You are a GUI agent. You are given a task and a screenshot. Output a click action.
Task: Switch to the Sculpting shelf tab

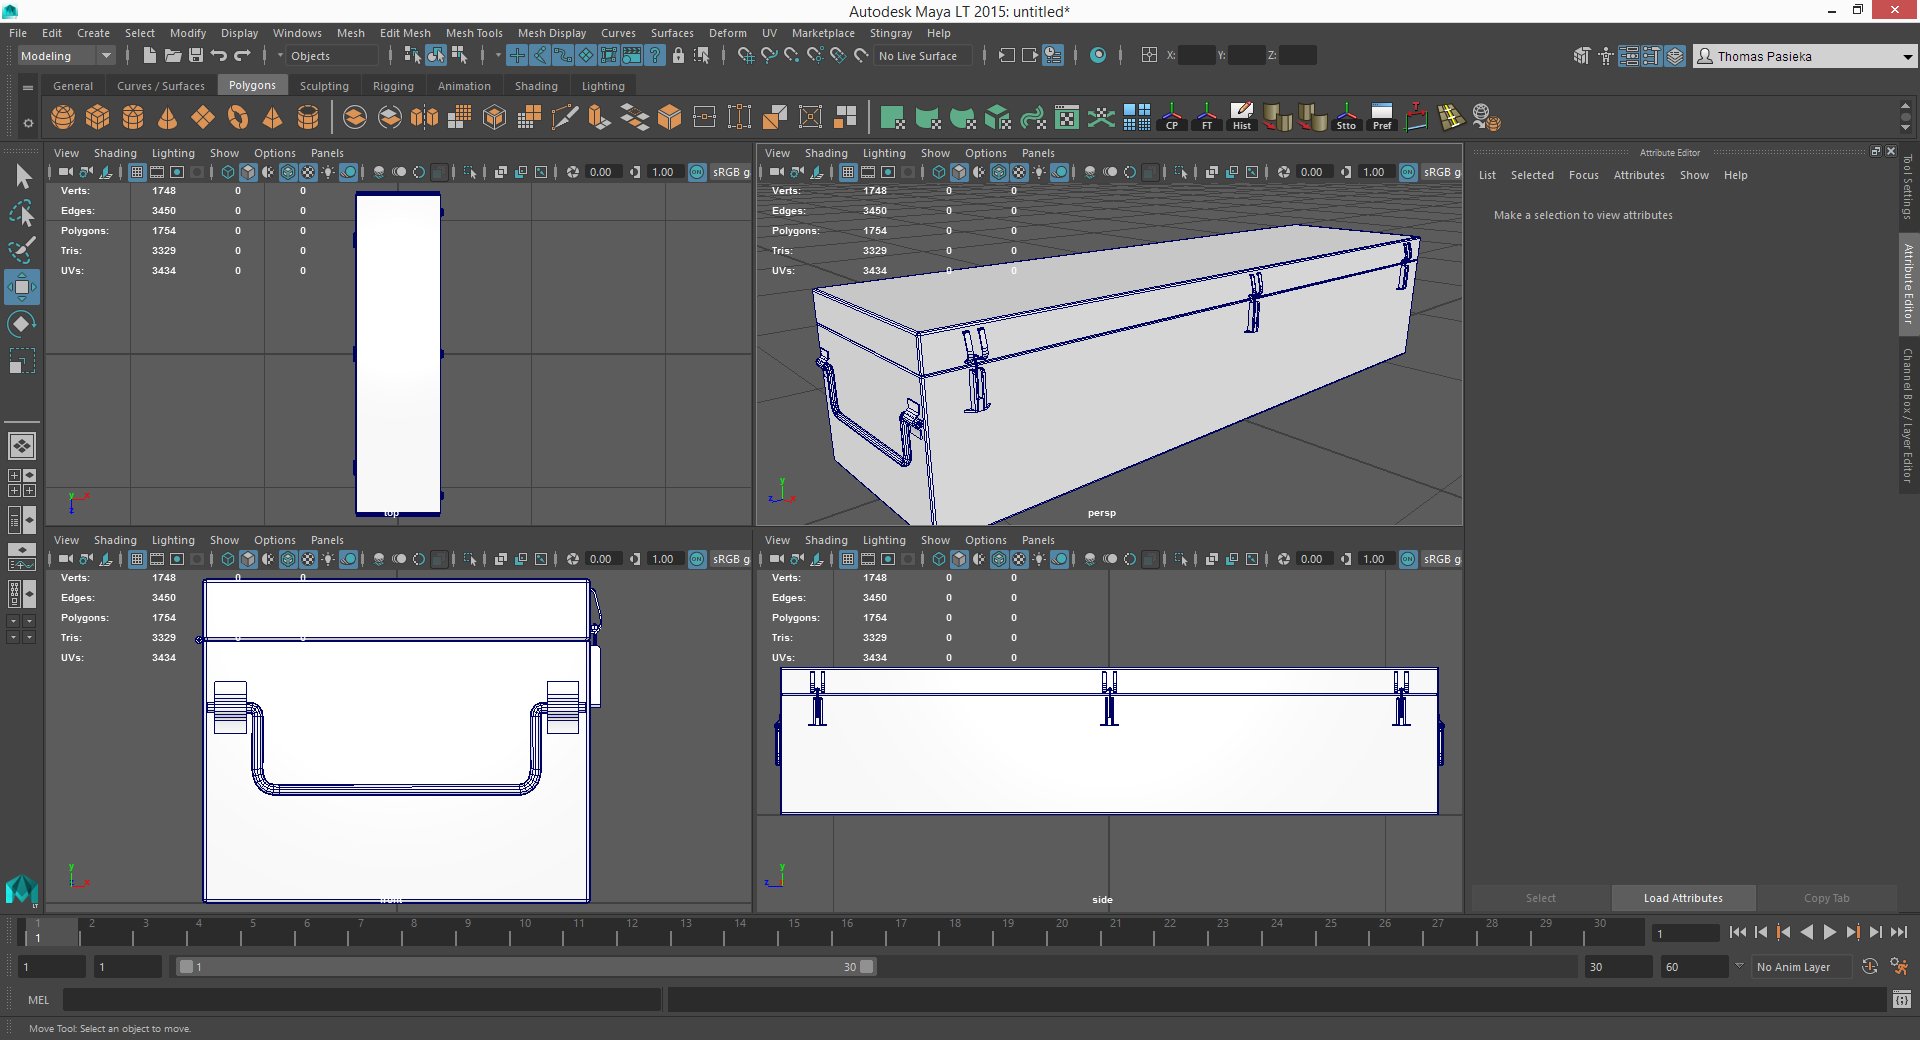tap(324, 86)
